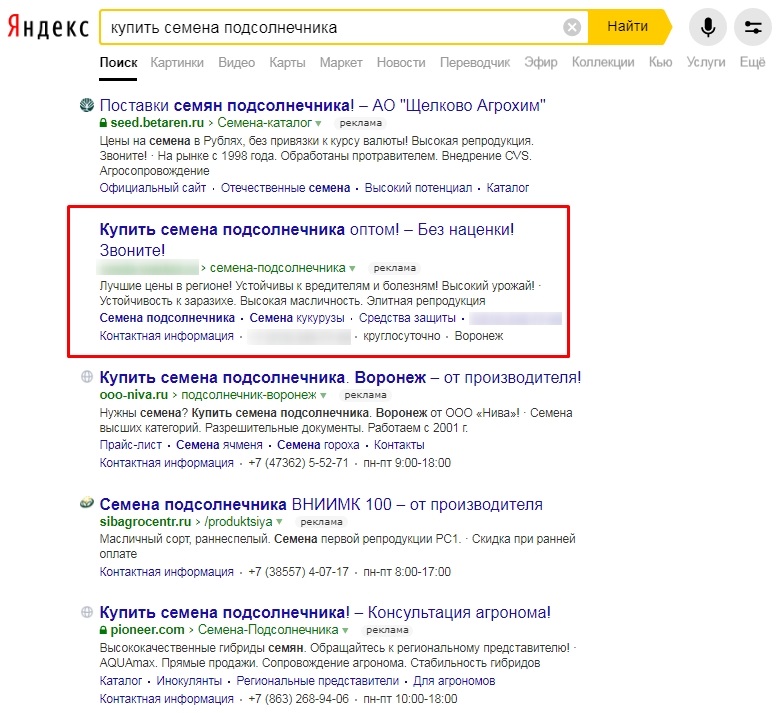Open the Кью tab

coord(660,62)
